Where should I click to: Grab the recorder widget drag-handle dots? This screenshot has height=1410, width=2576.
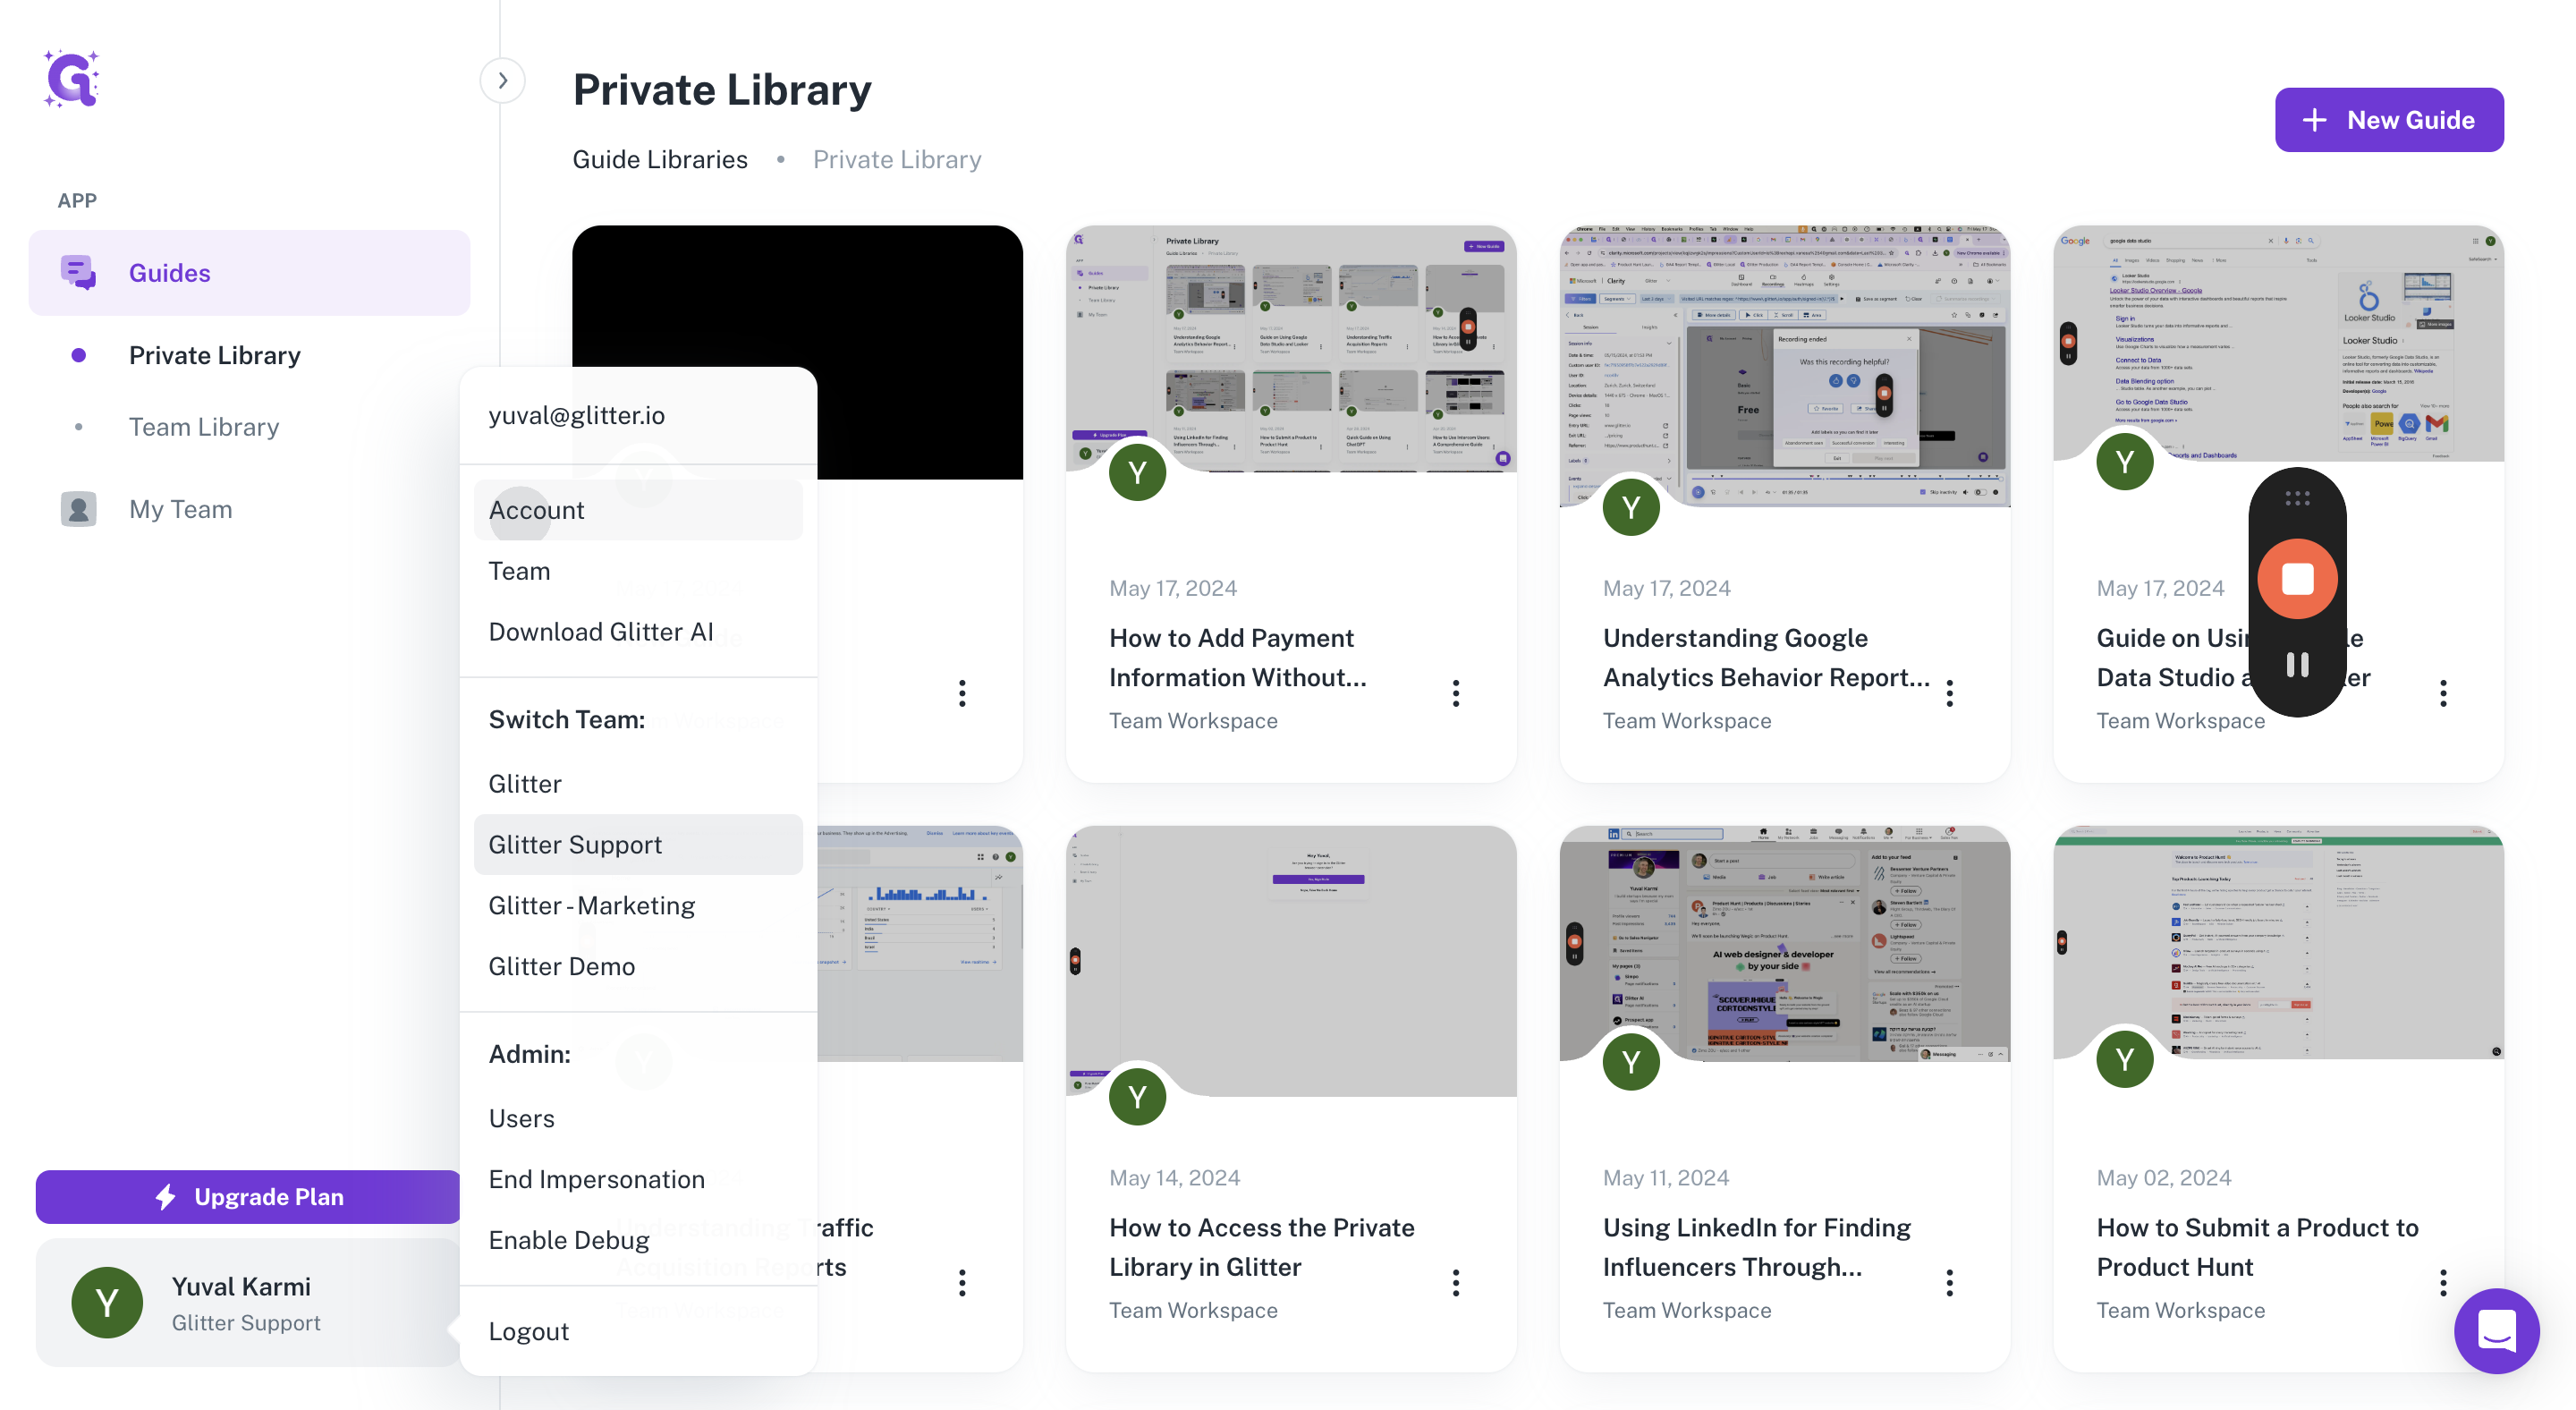point(2298,497)
